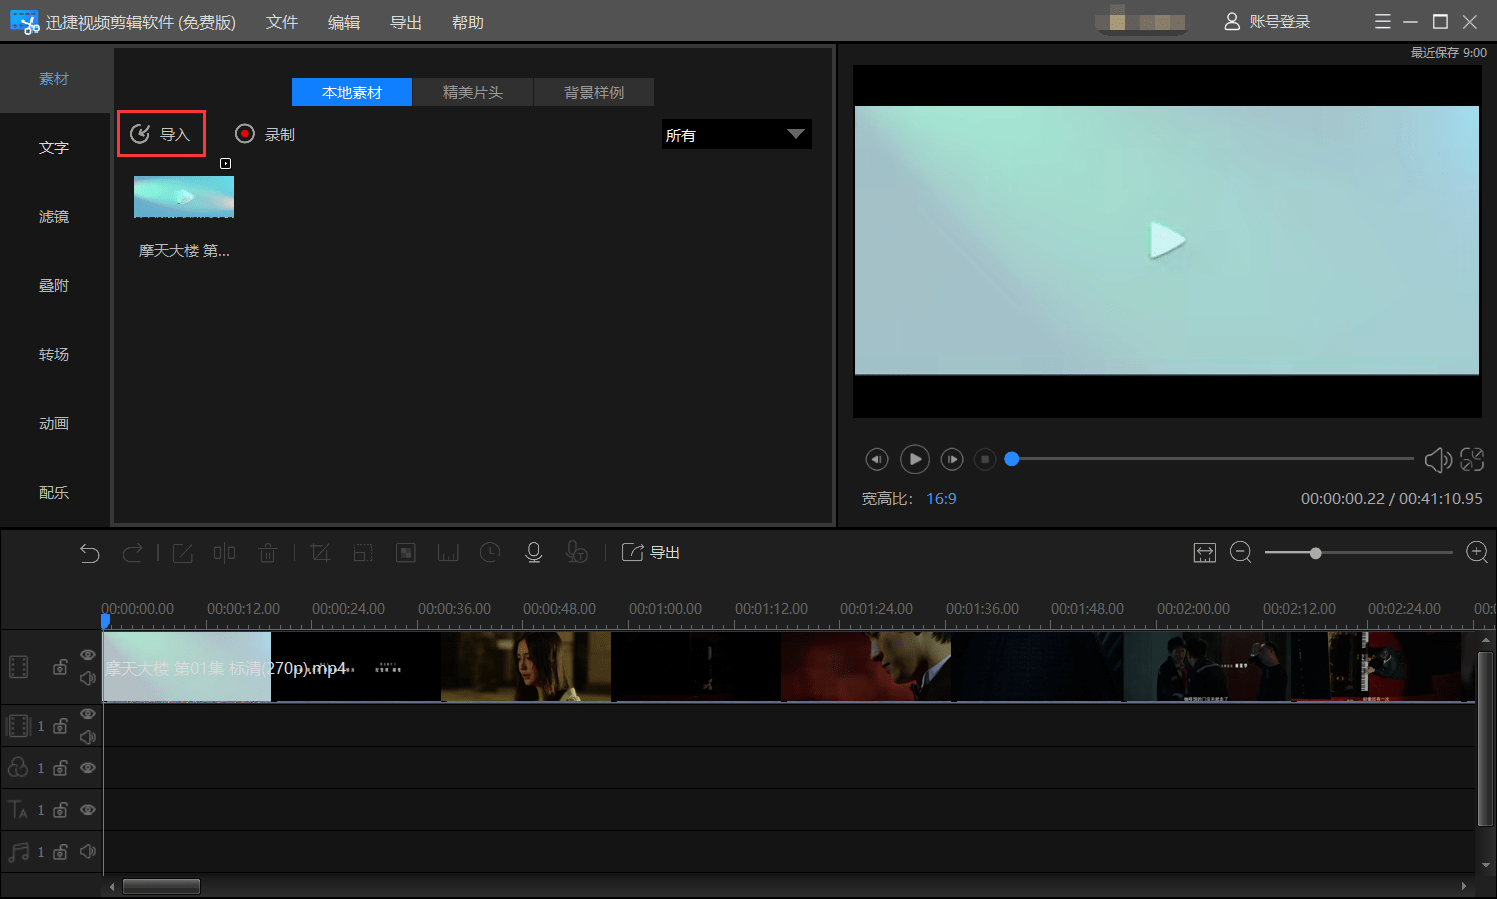
Task: Open the 转场 sidebar panel
Action: [54, 355]
